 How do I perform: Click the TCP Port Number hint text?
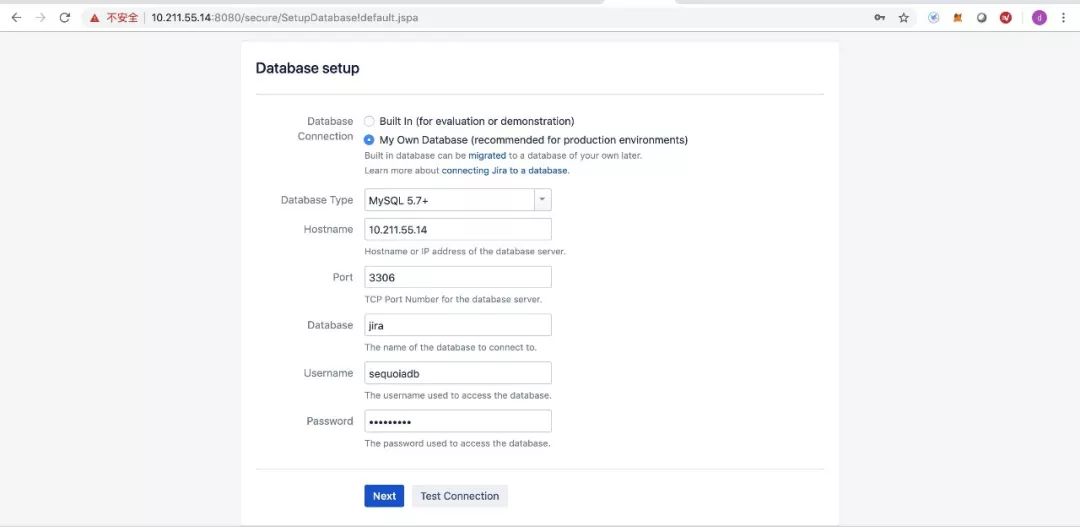pyautogui.click(x=453, y=300)
